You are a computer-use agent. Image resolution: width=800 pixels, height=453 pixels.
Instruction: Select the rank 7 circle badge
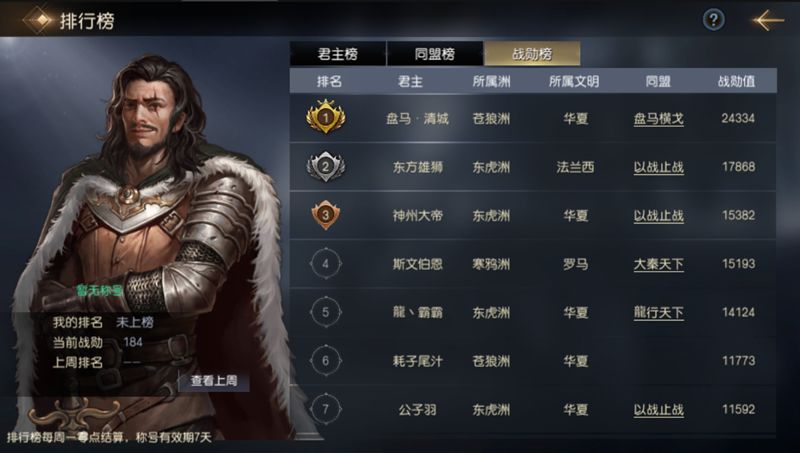tap(326, 409)
